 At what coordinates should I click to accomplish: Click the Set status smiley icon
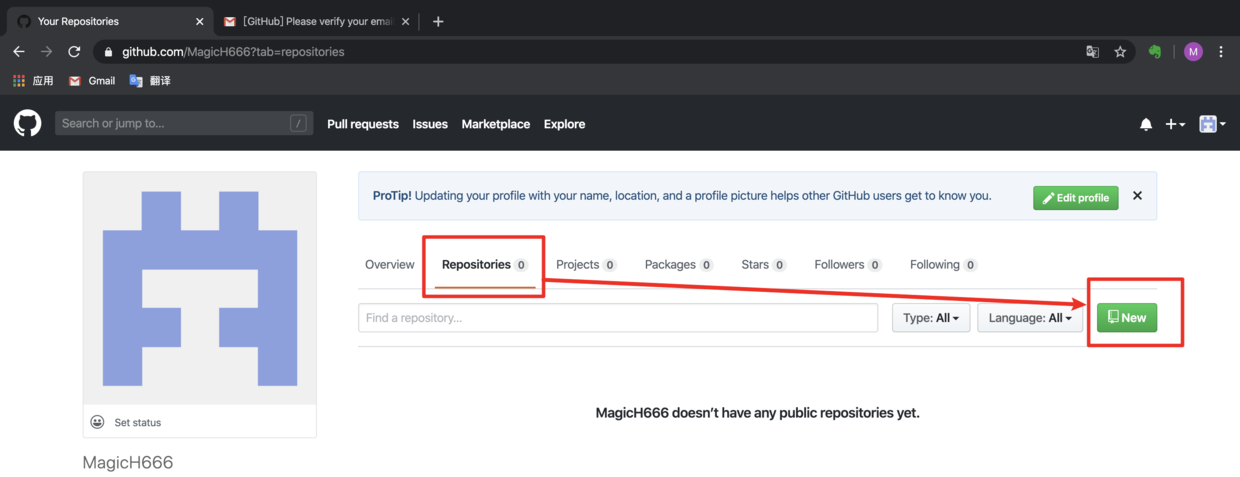pyautogui.click(x=97, y=422)
